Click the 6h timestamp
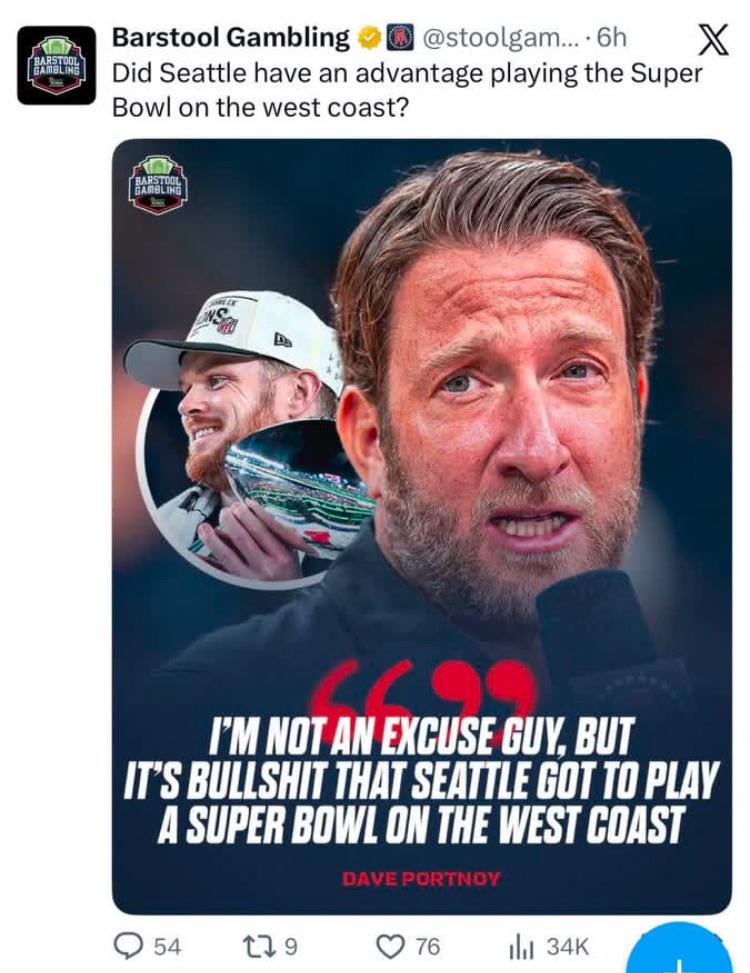 click(610, 38)
